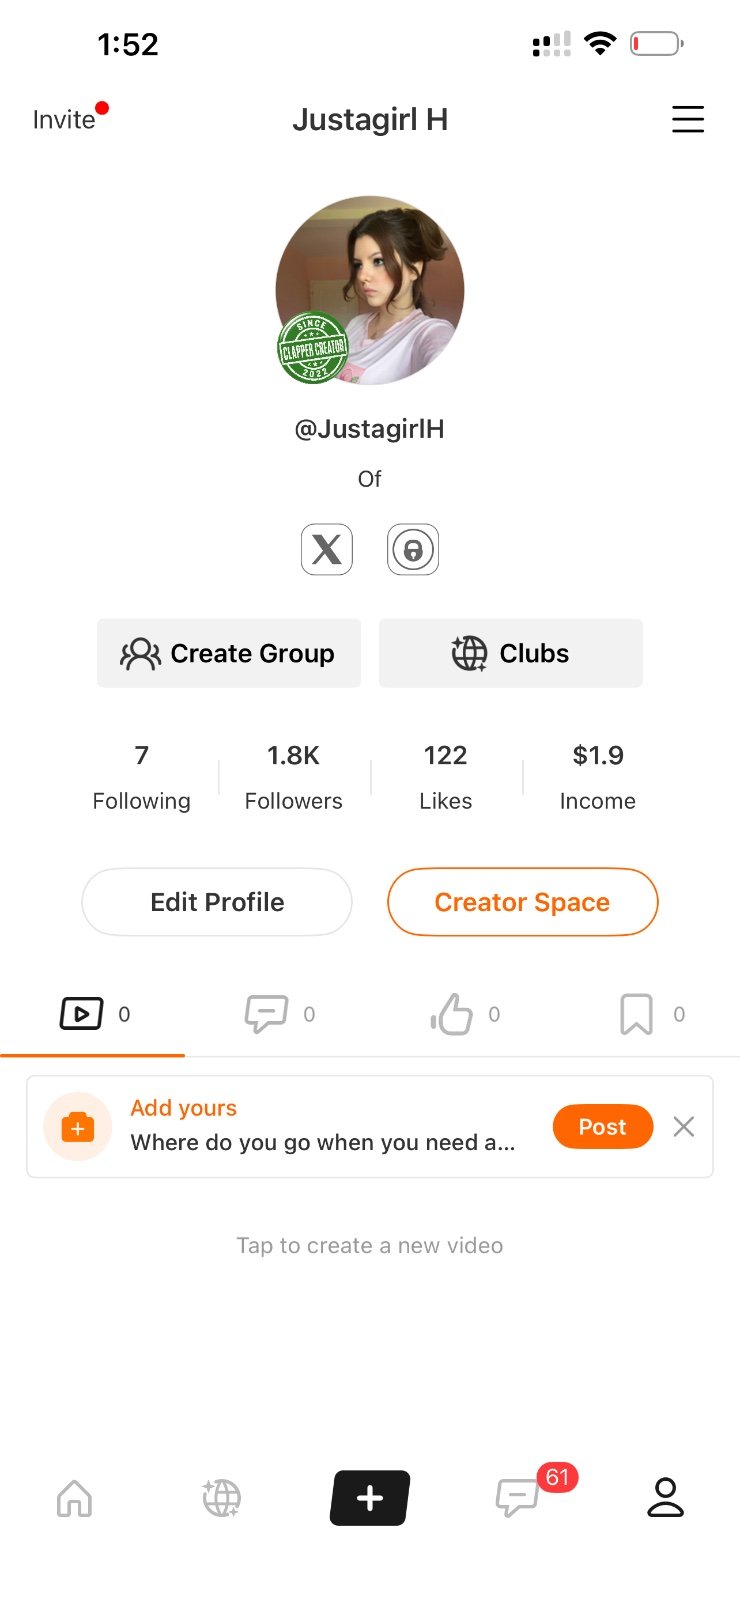This screenshot has height=1600, width=740.
Task: Open Edit Profile
Action: point(217,902)
